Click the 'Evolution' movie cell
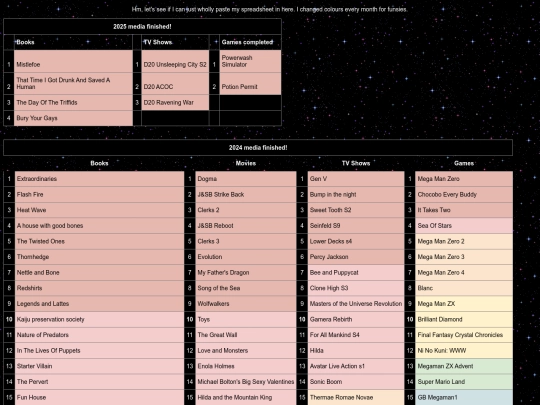Screen dimensions: 540x405 (x=246, y=257)
